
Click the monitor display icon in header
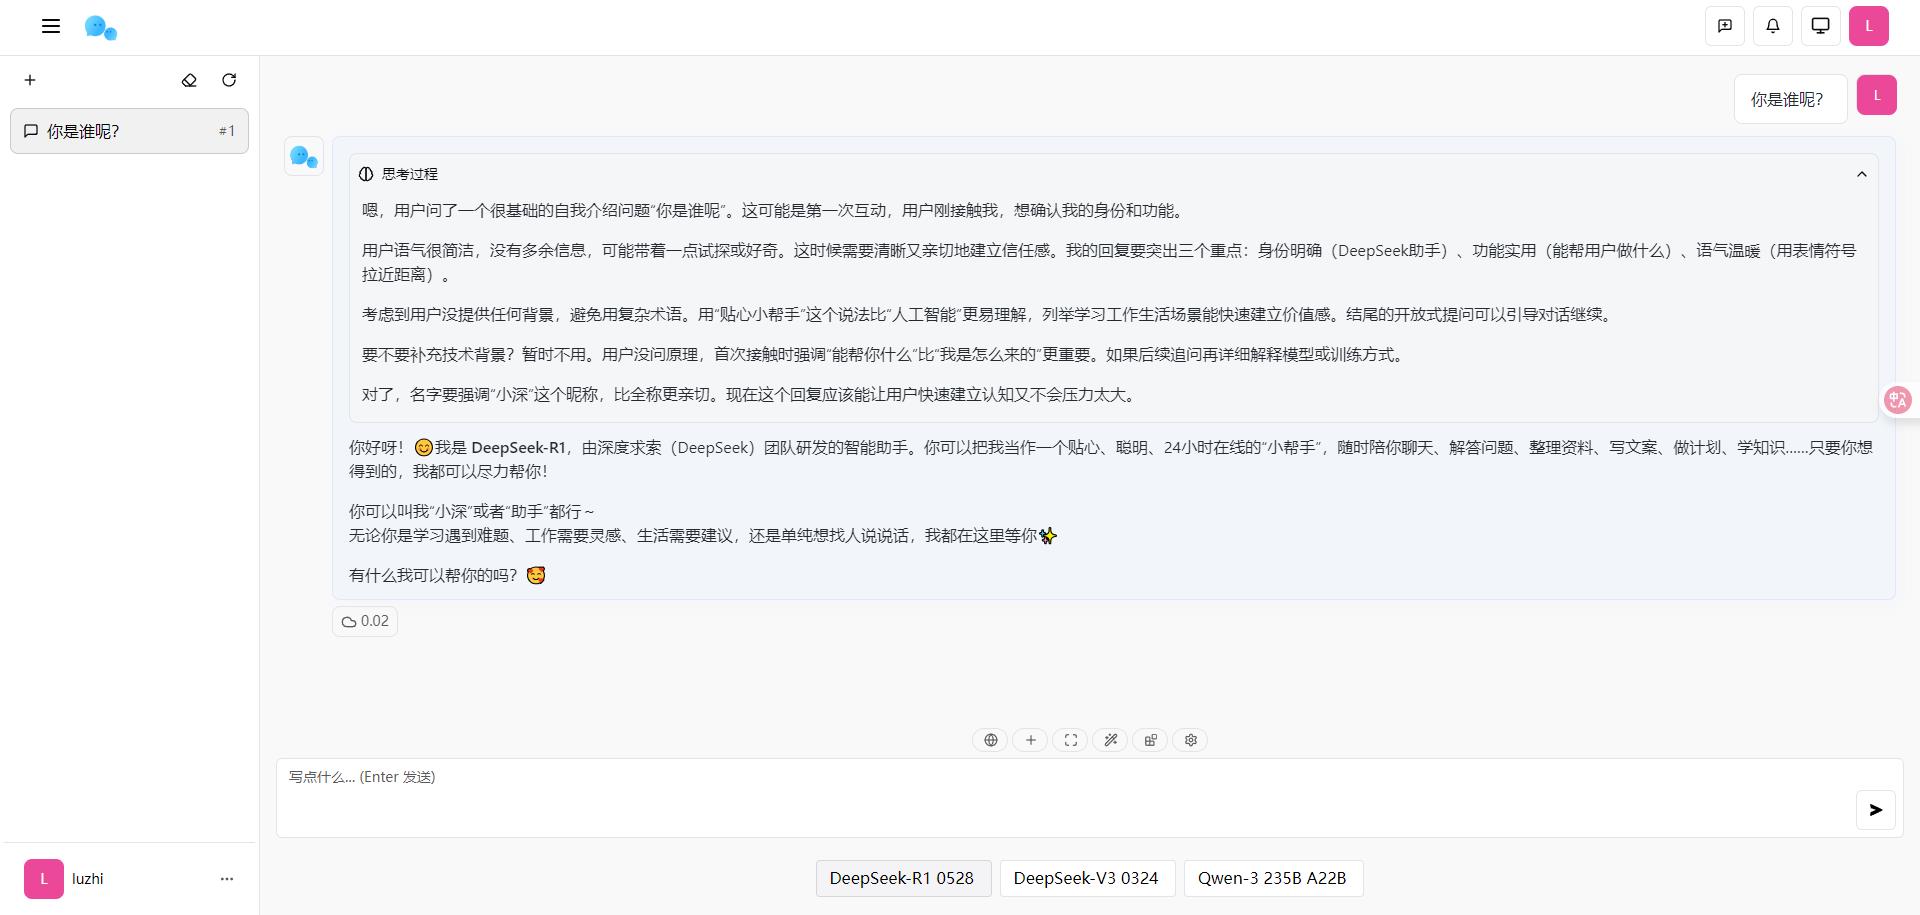(x=1820, y=26)
